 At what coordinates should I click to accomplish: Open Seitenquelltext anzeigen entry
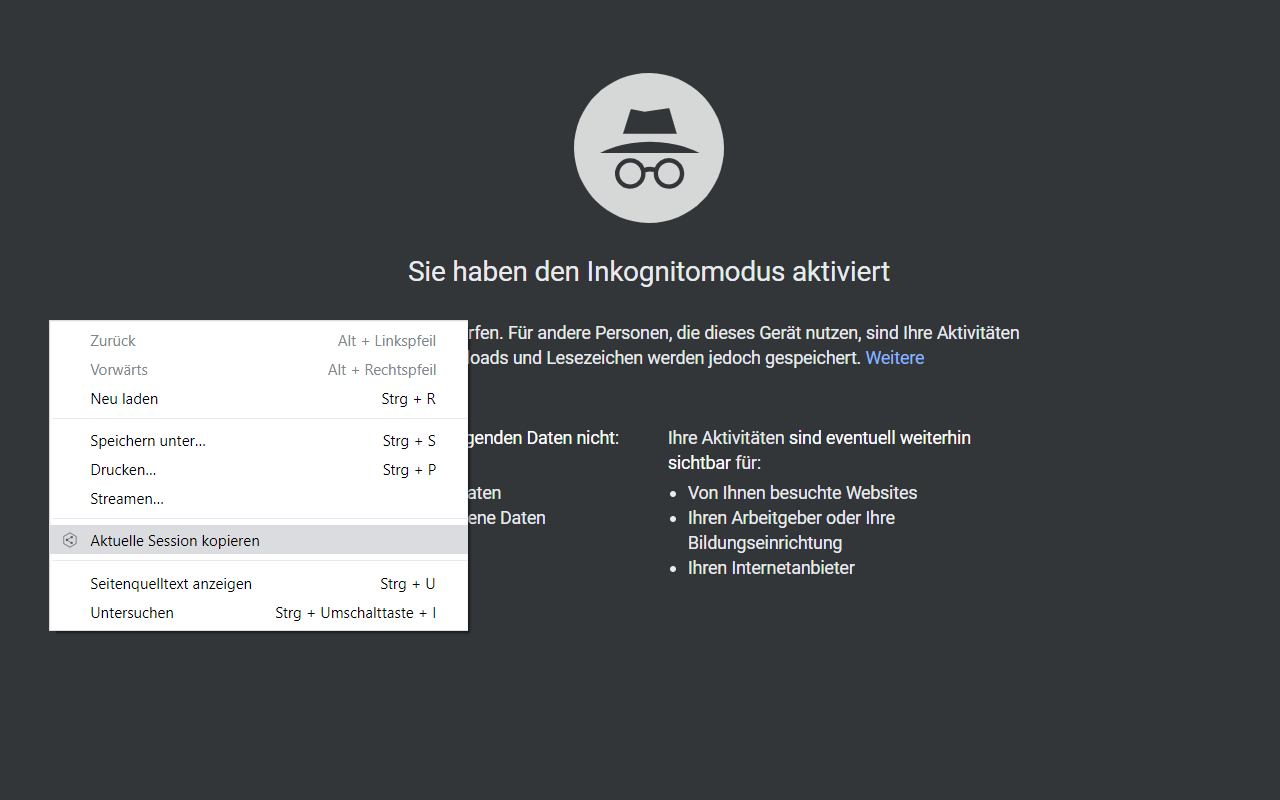click(x=259, y=584)
